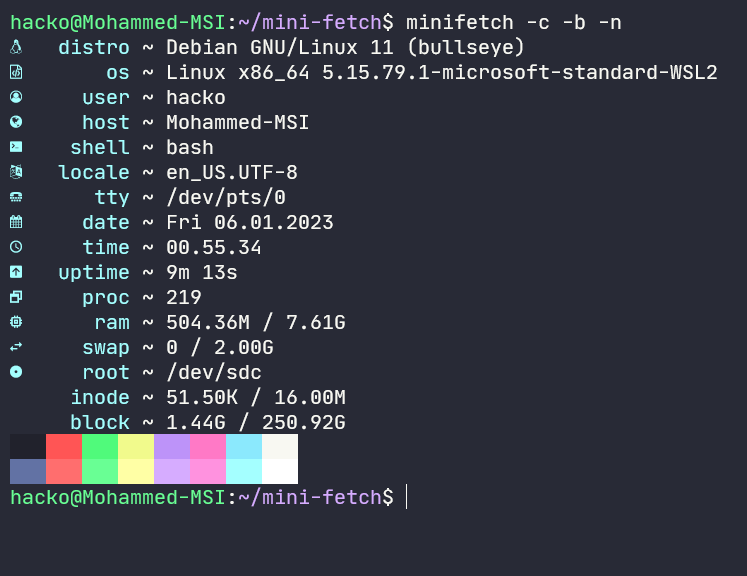Select the pale yellow swatch in the bottom row
747x576 pixels.
pyautogui.click(x=136, y=471)
